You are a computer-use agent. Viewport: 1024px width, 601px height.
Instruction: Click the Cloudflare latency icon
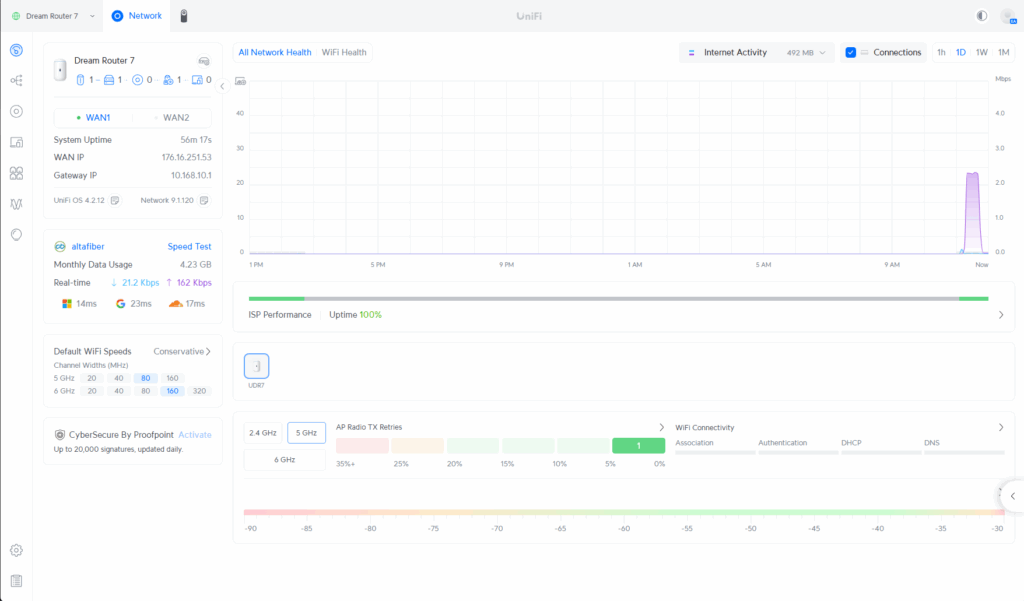point(176,304)
